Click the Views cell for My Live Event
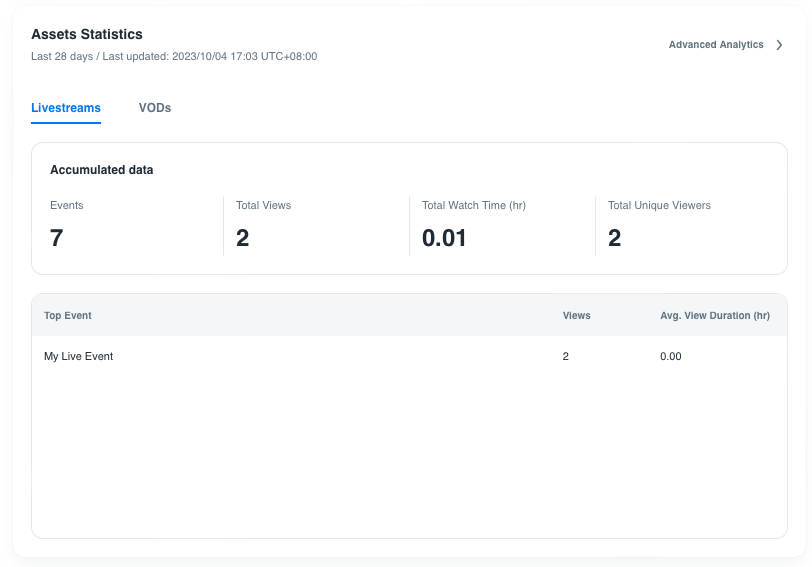The image size is (812, 567). (x=566, y=356)
